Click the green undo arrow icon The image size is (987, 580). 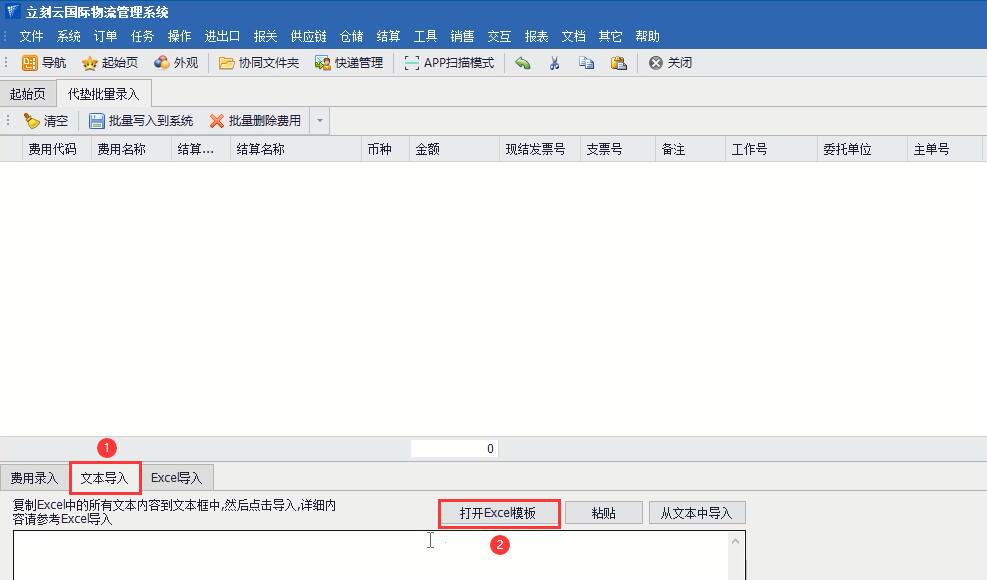point(522,63)
